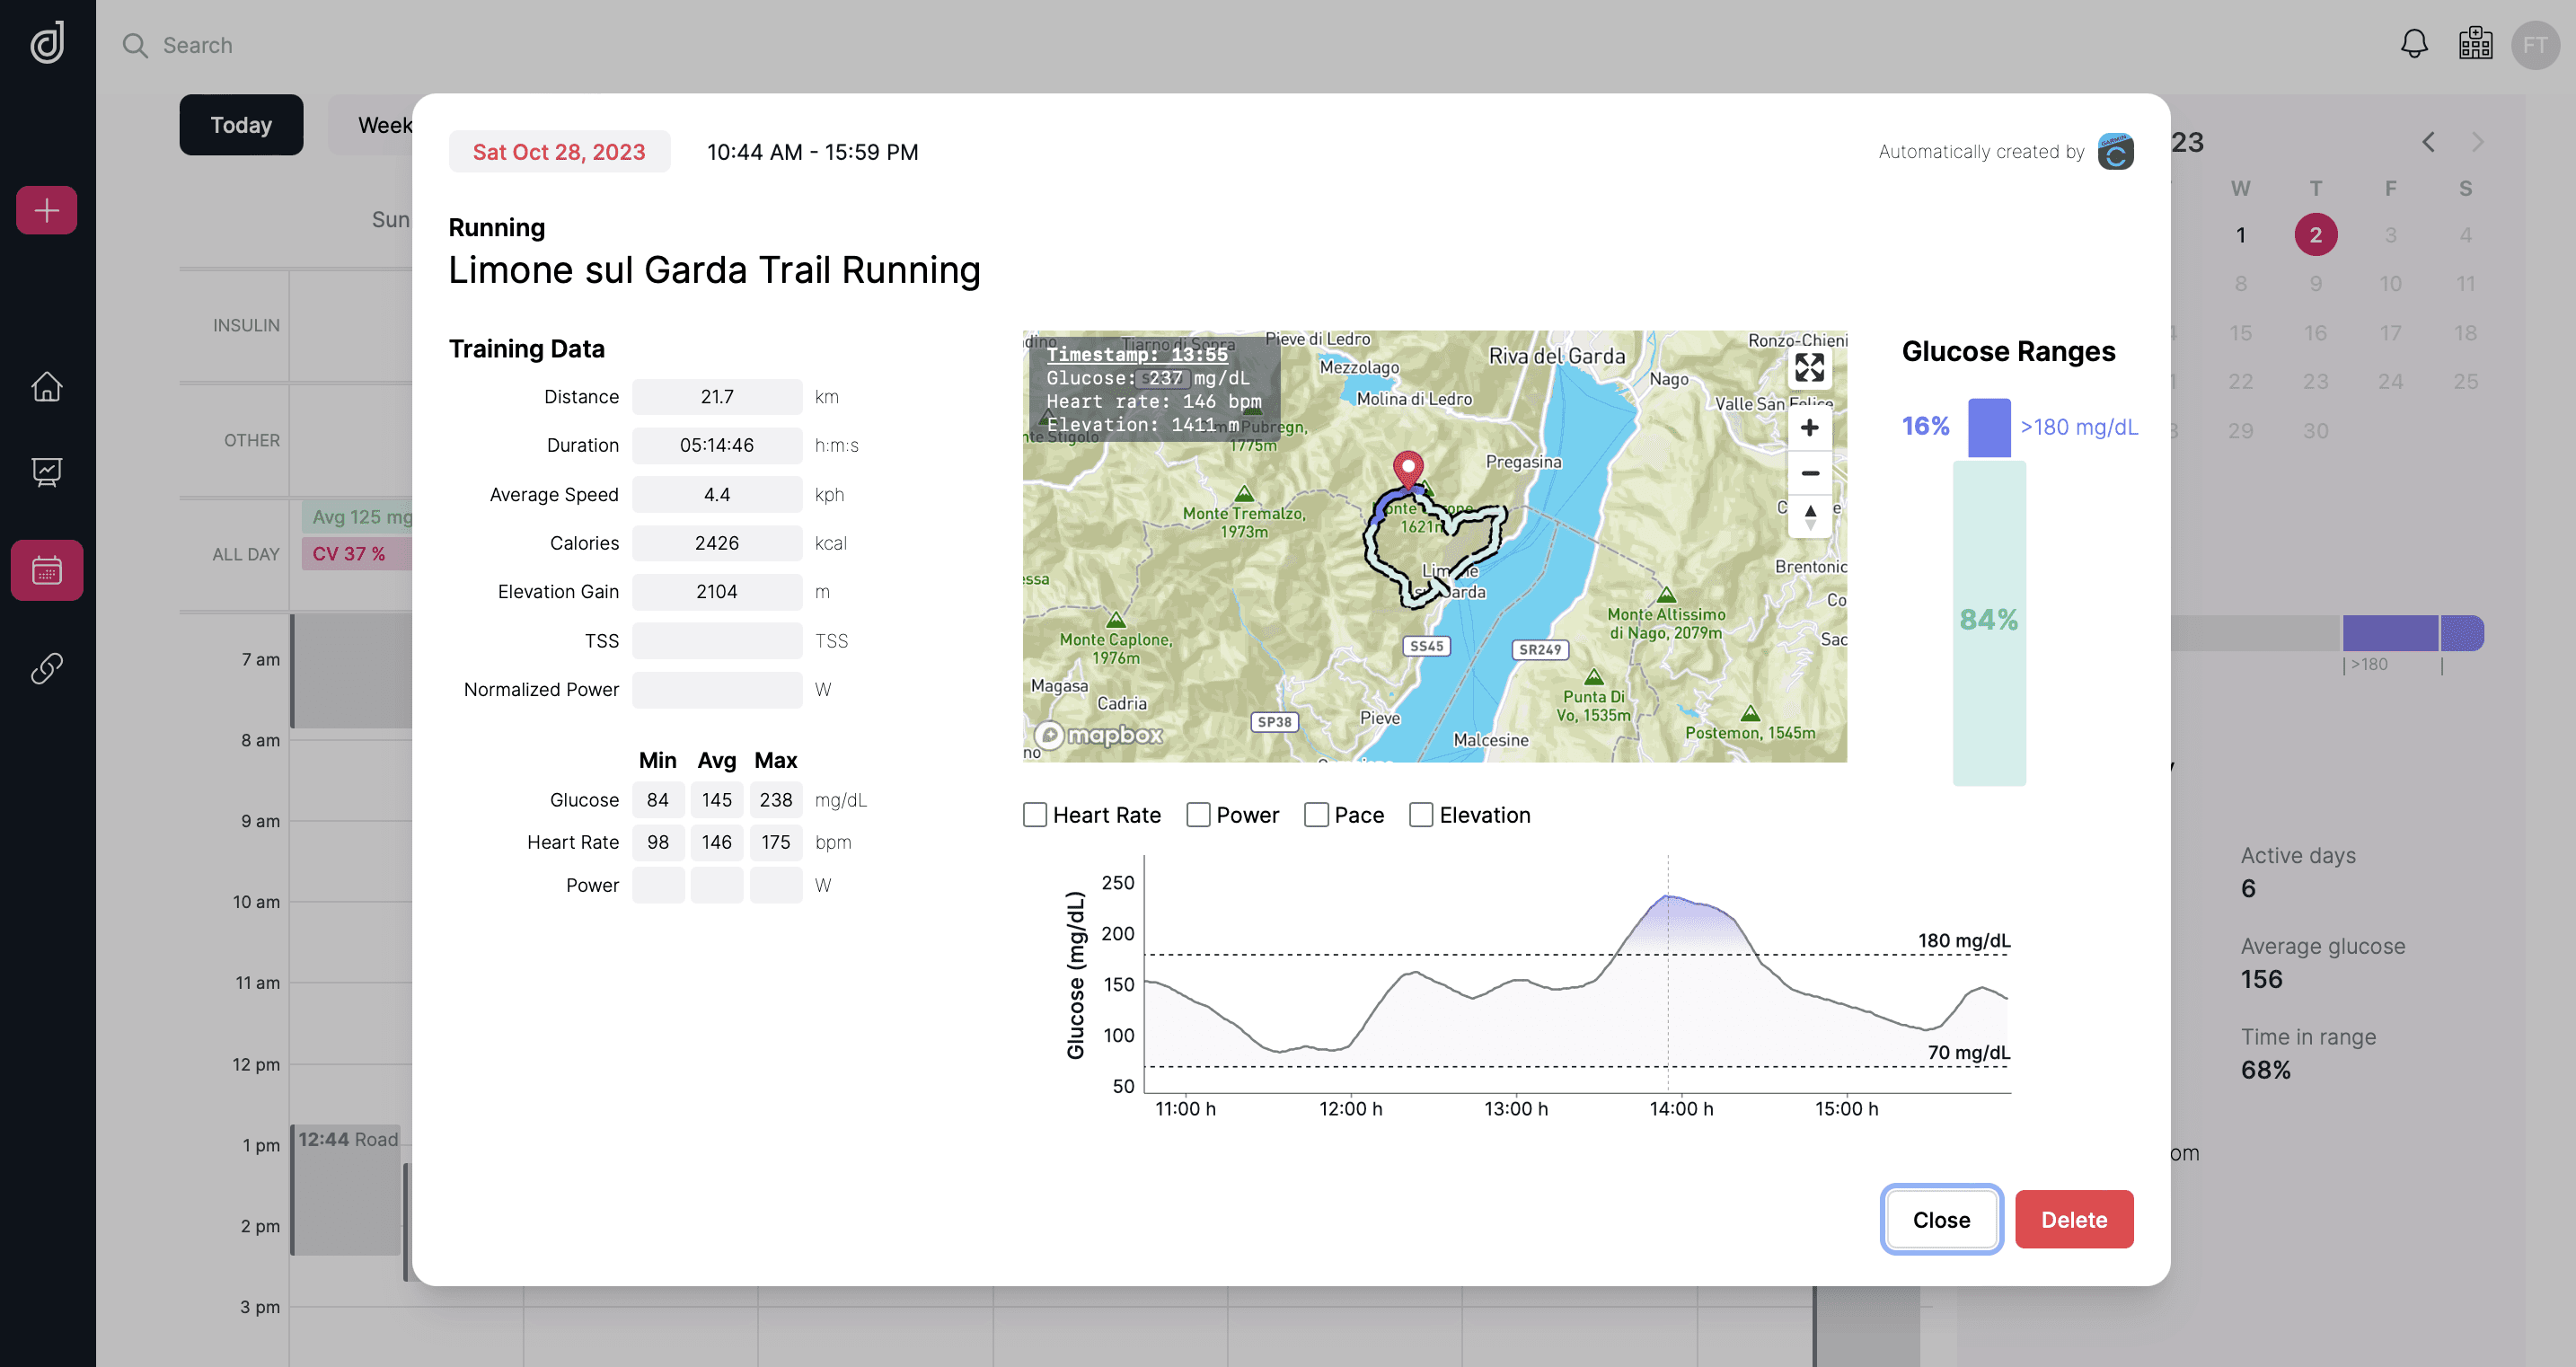
Task: Enable the Power checkbox
Action: (1198, 815)
